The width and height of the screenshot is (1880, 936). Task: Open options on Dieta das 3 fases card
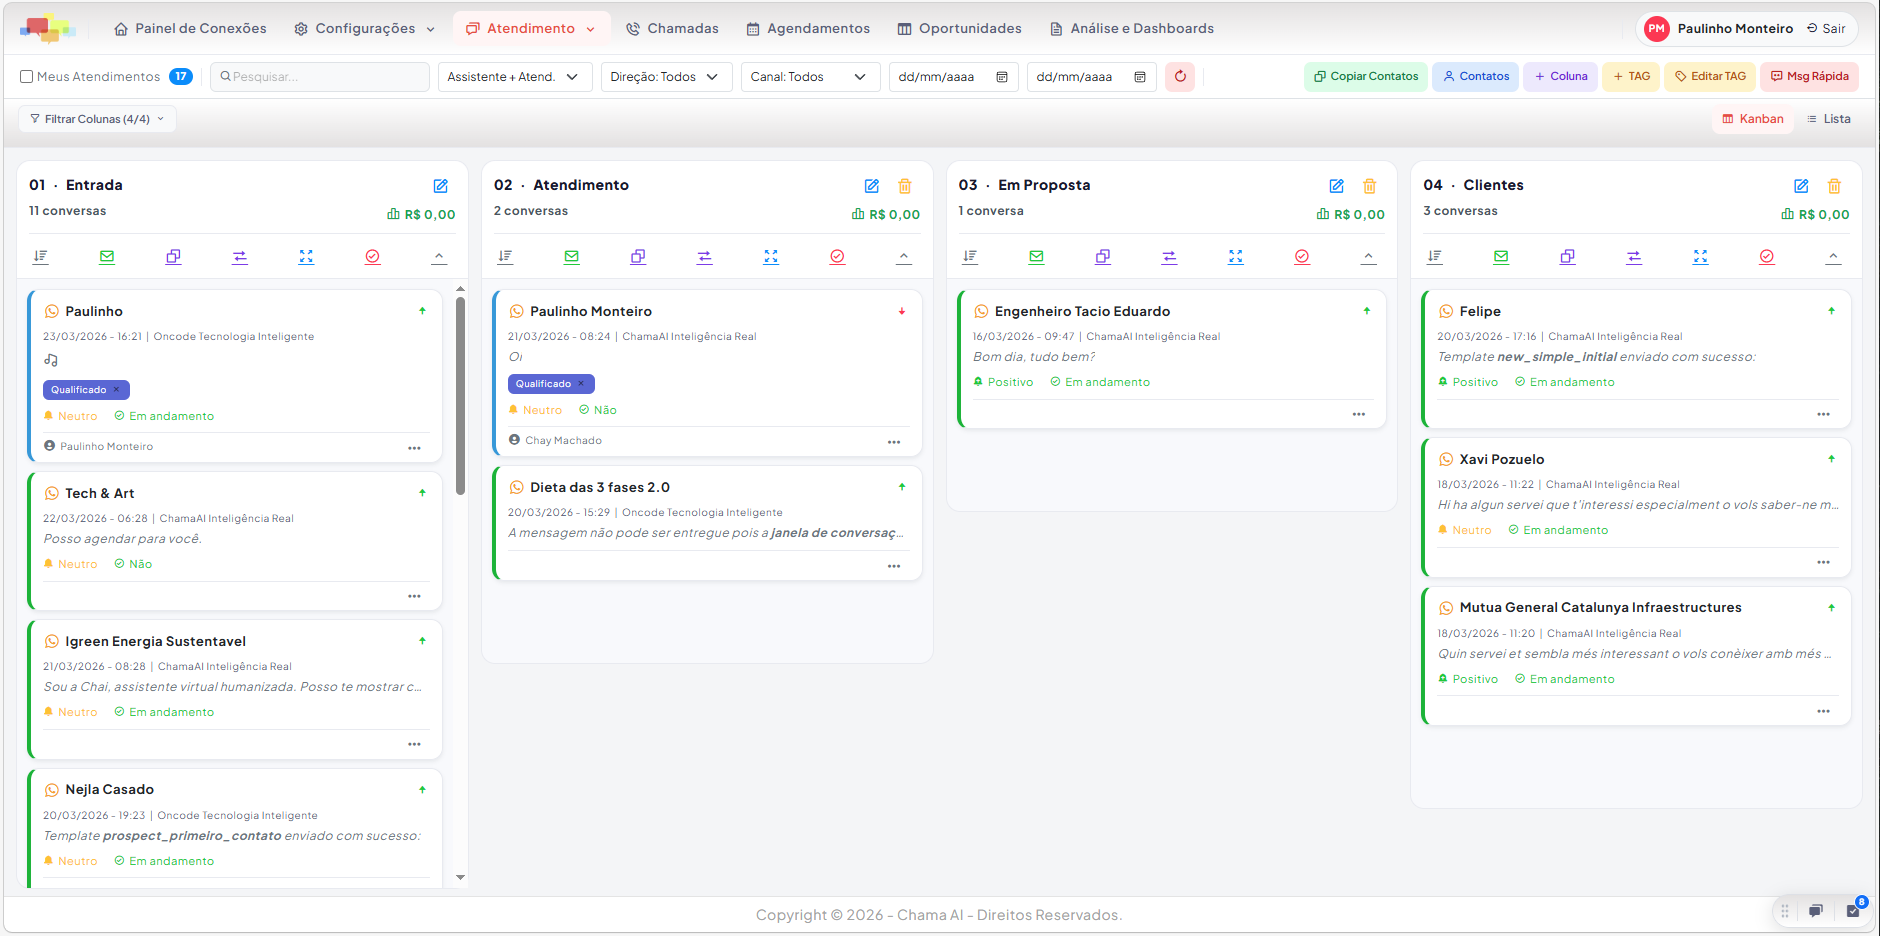894,566
